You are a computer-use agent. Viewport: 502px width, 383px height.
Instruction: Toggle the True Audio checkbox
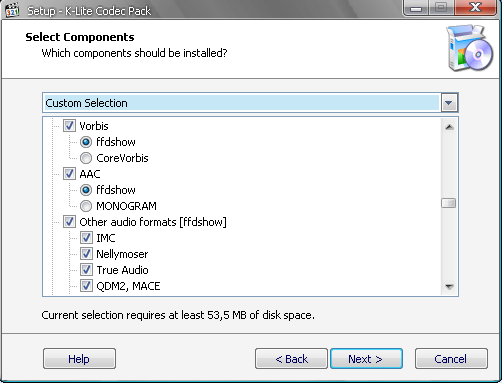tap(86, 270)
